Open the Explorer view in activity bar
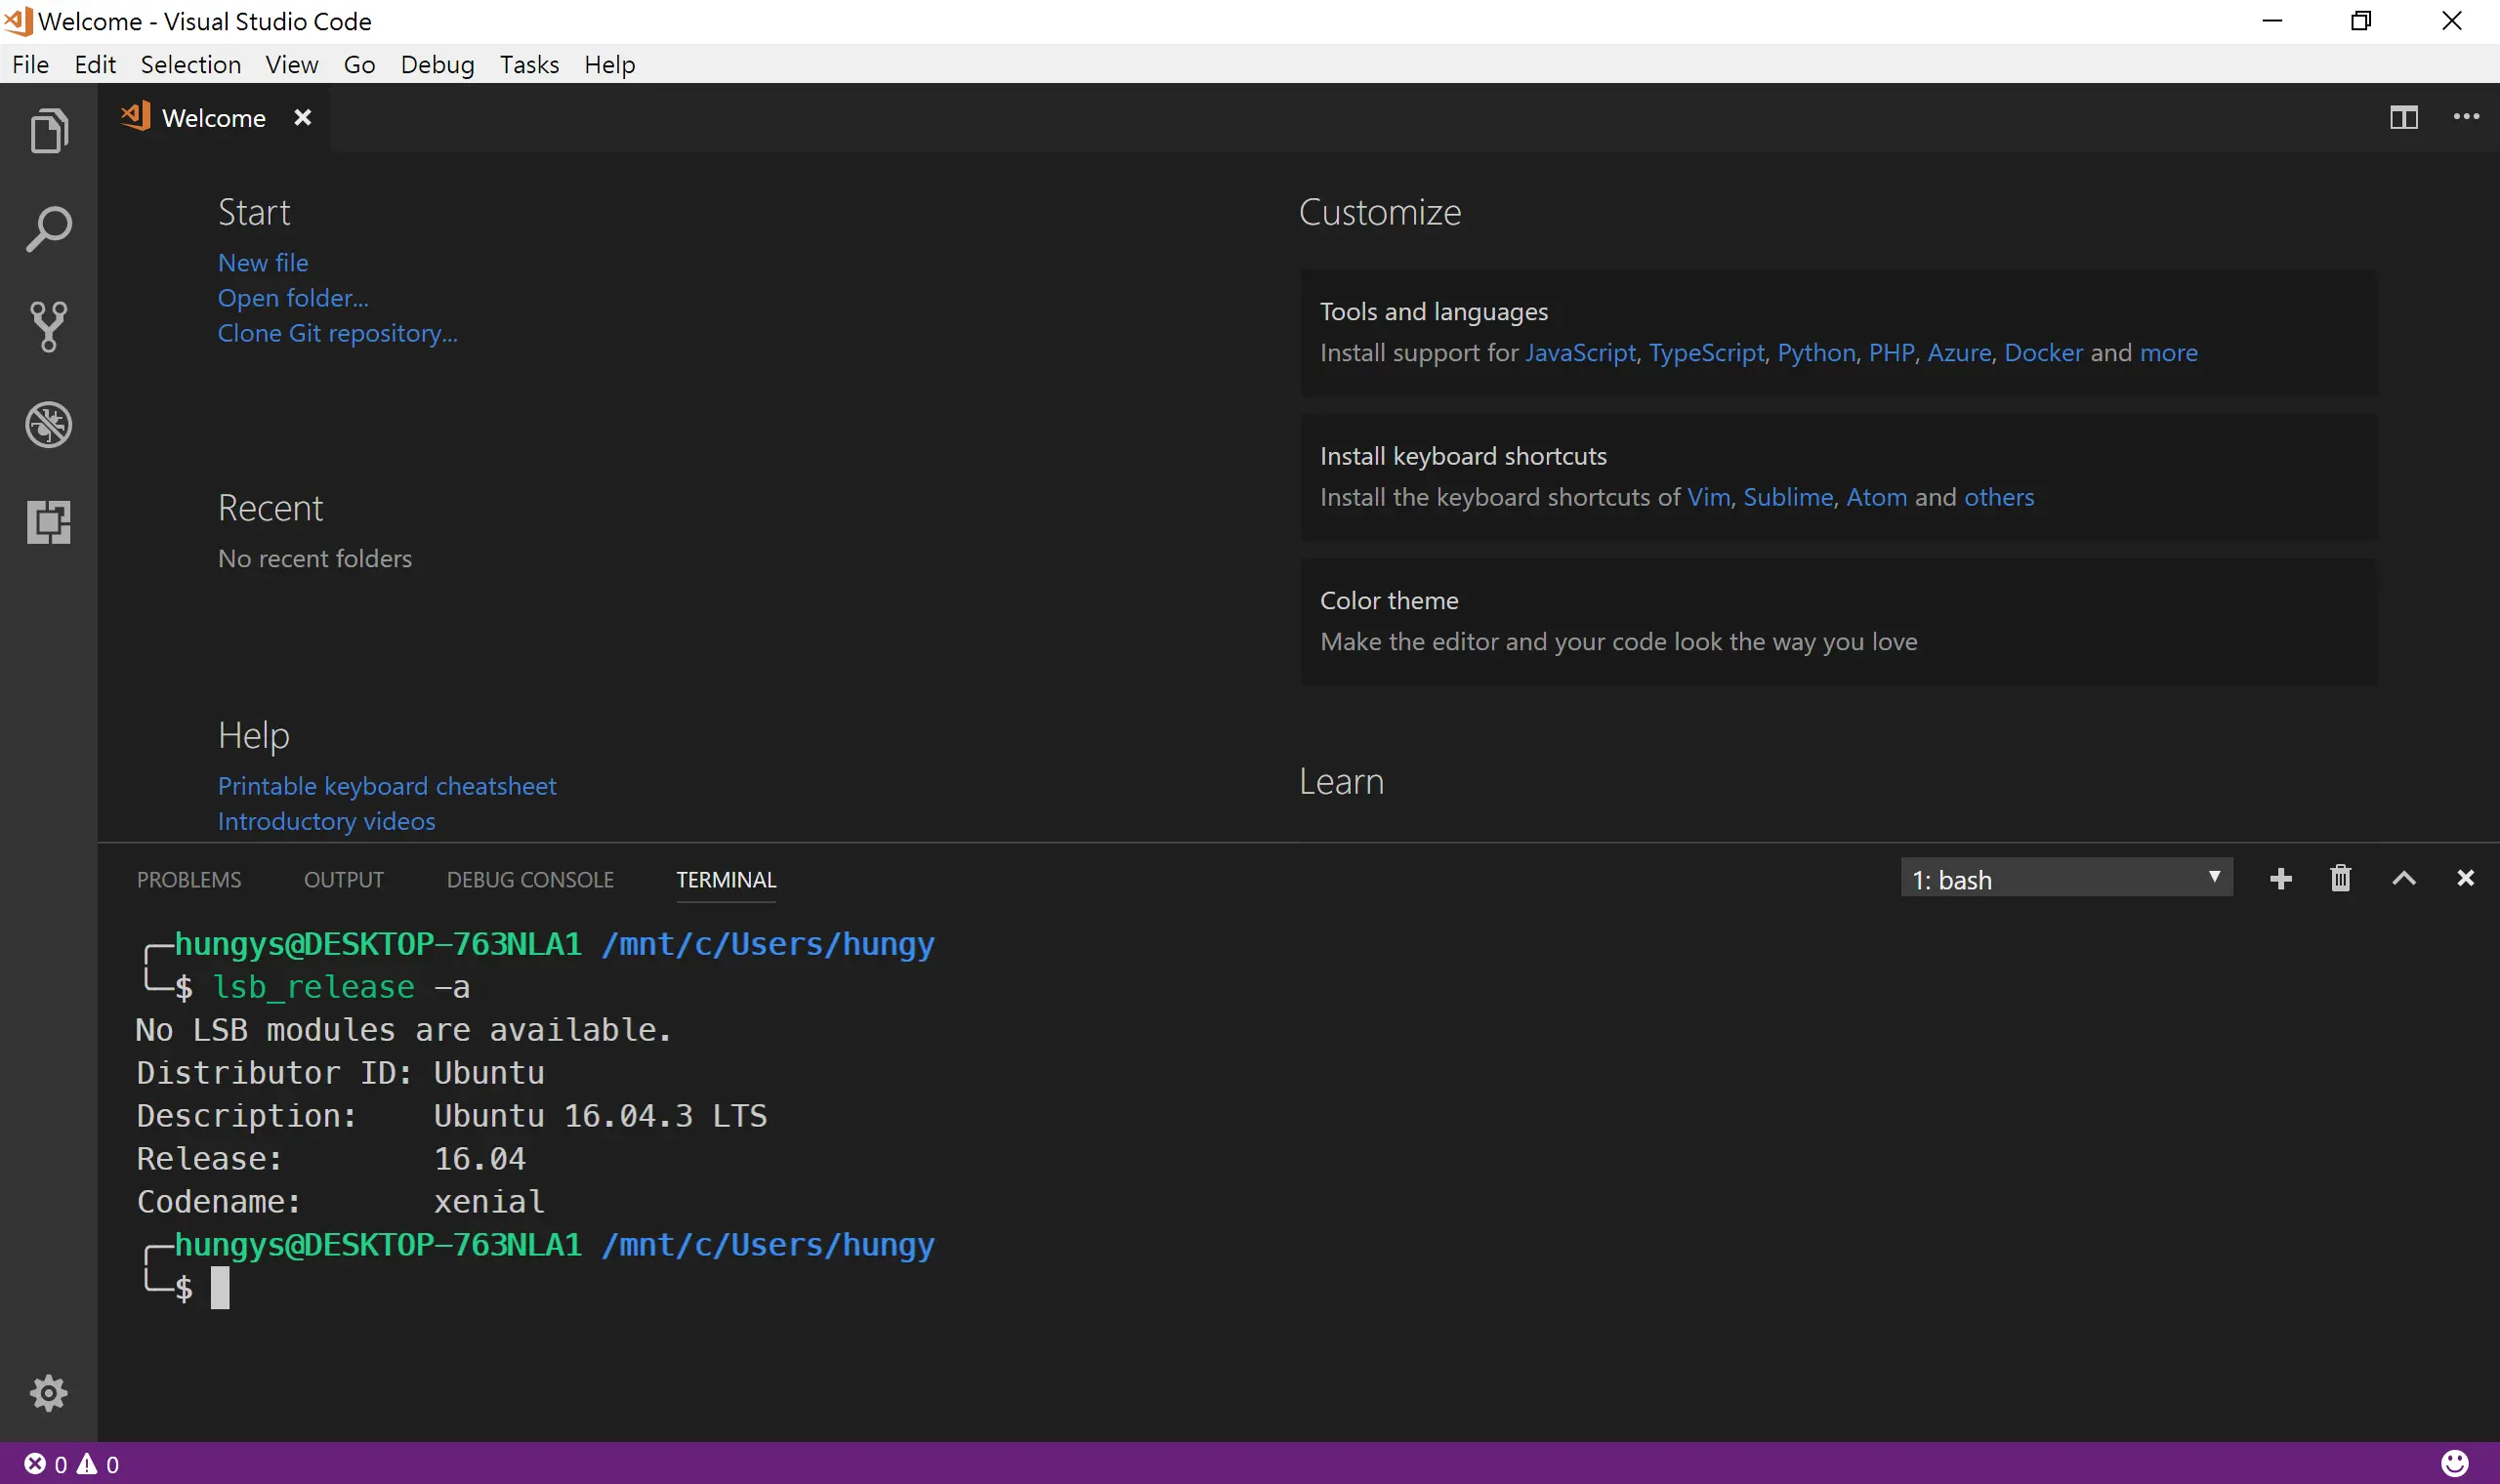The image size is (2500, 1484). (x=48, y=131)
